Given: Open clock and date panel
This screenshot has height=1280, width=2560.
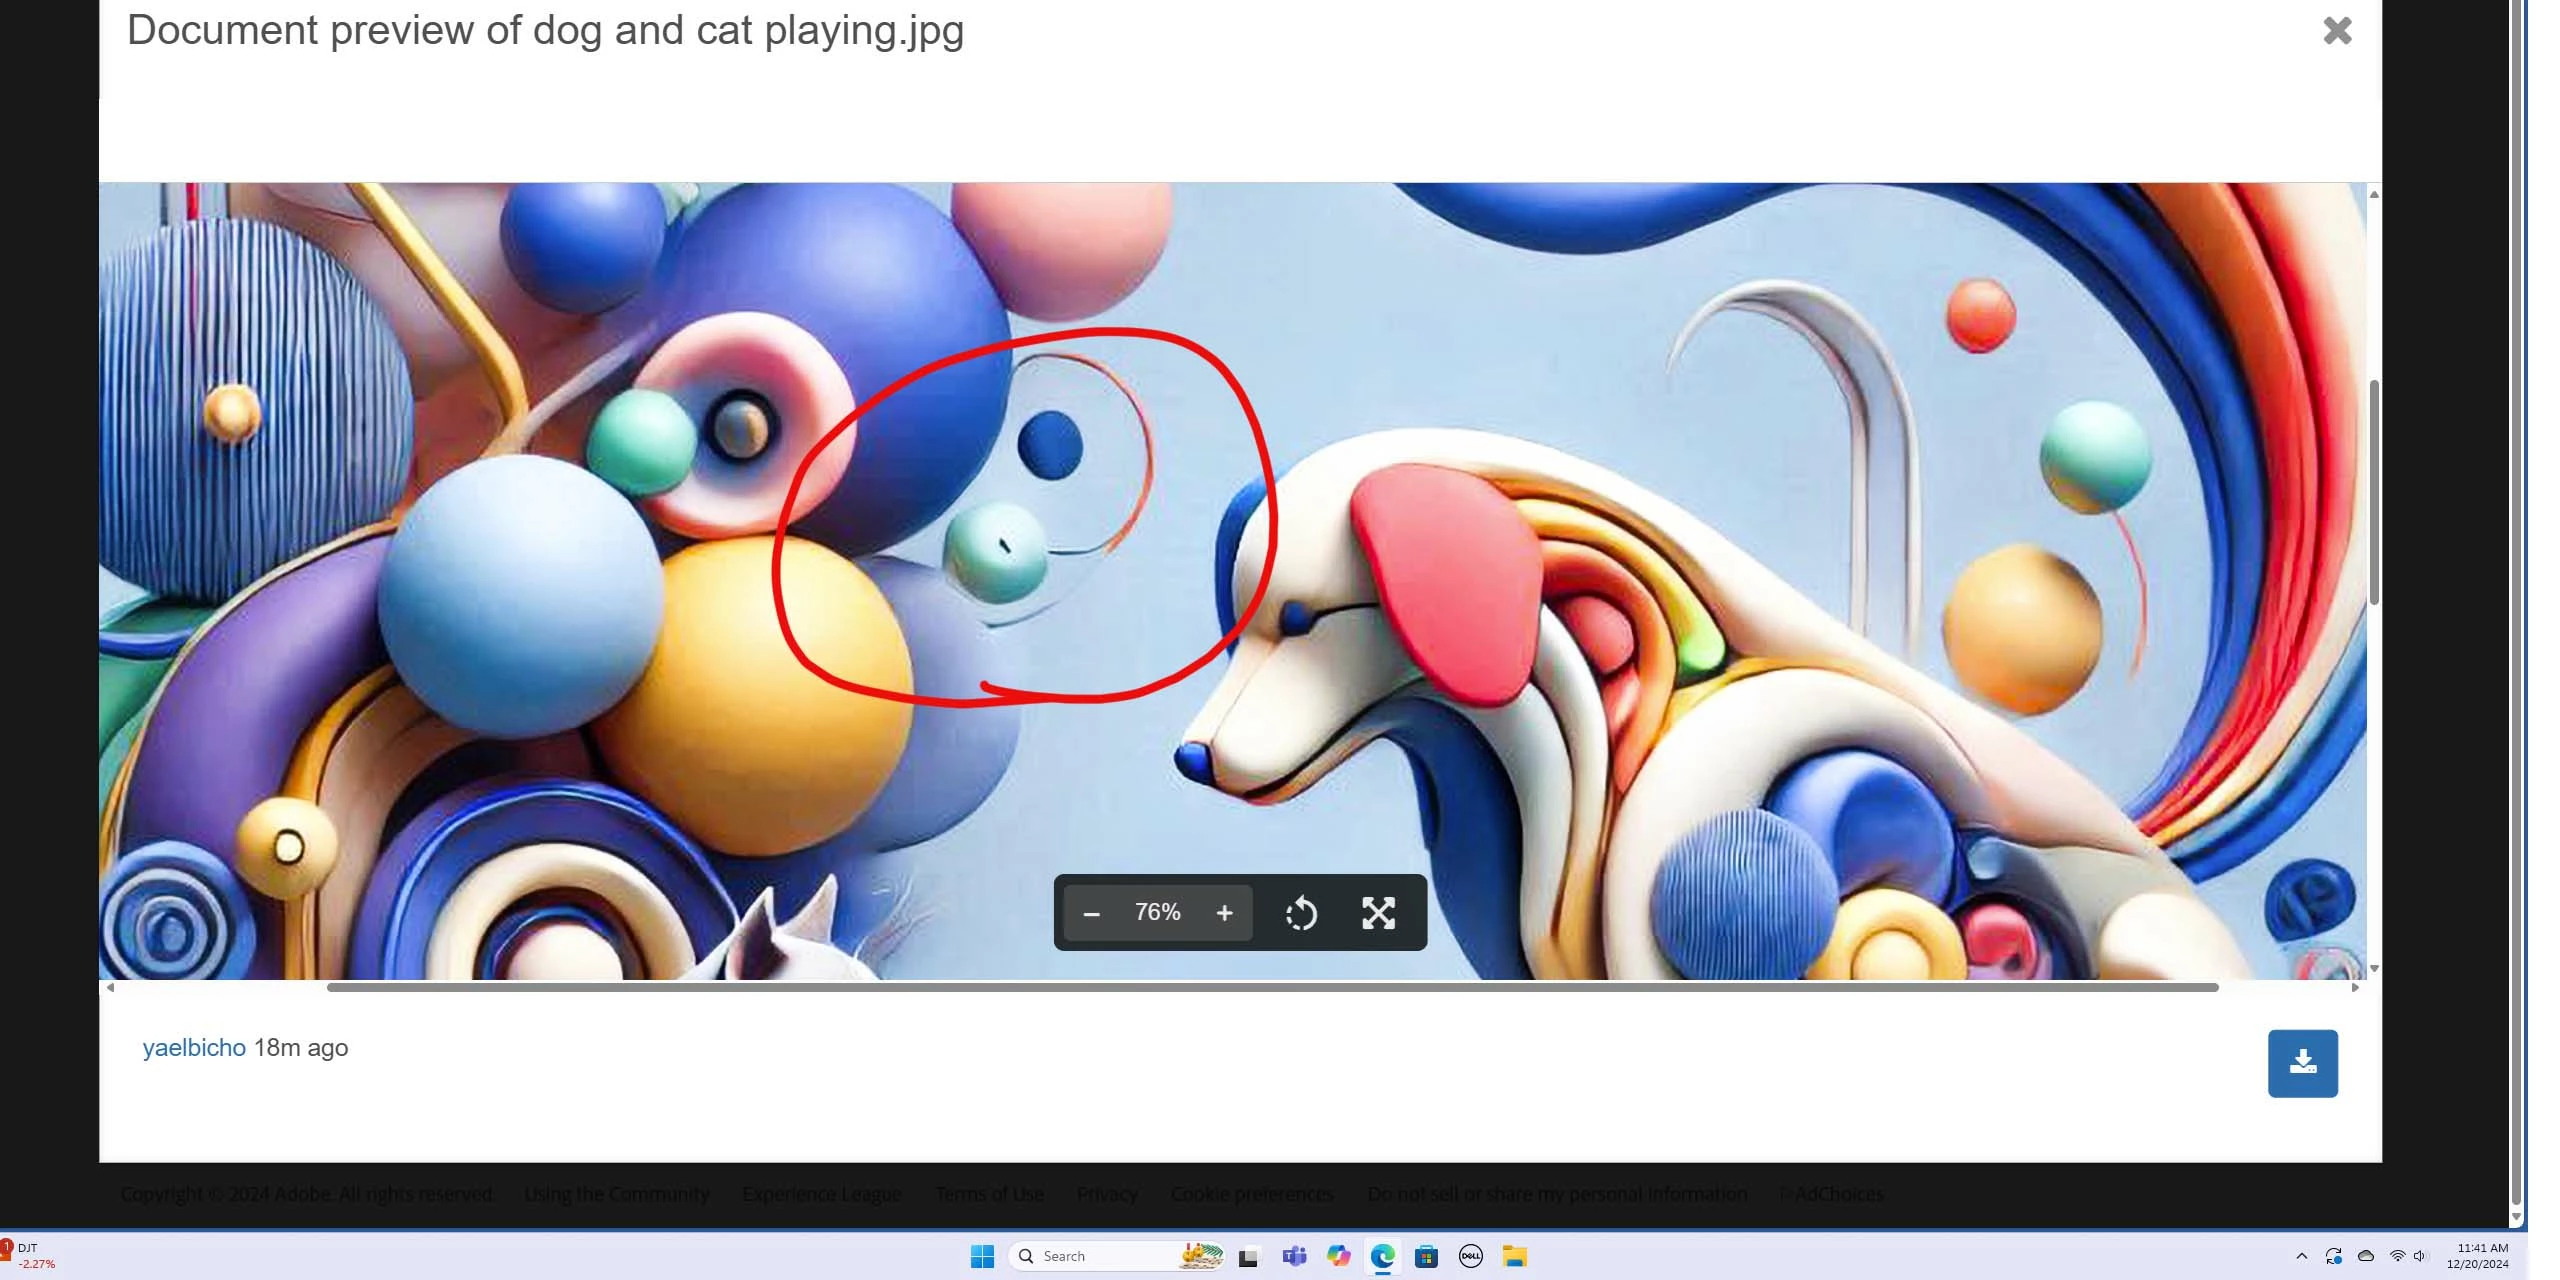Looking at the screenshot, I should [x=2477, y=1256].
